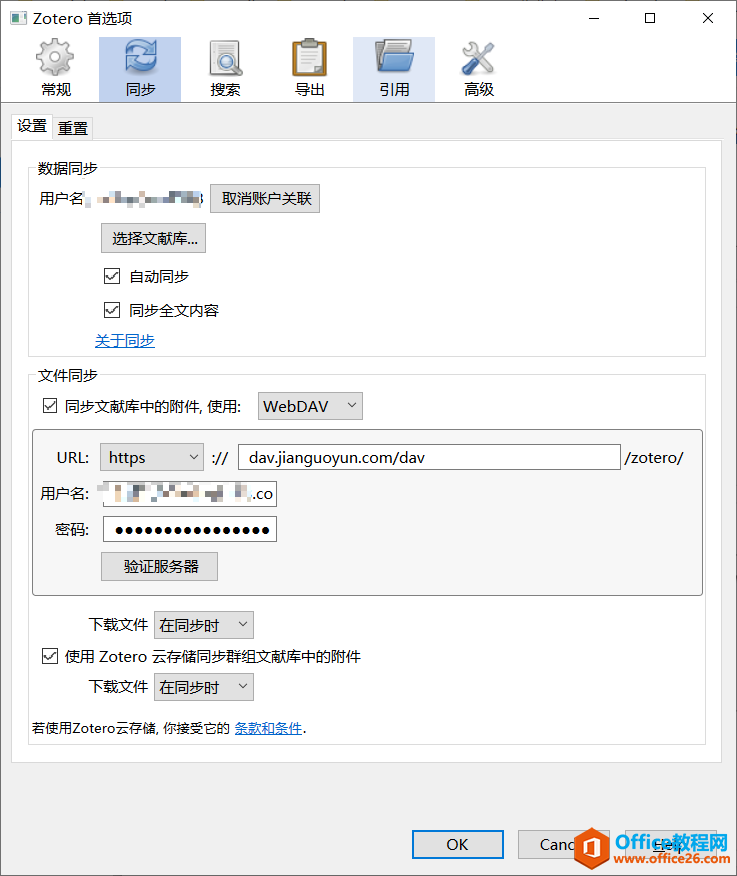Open the 条款和条件 link

tap(268, 729)
